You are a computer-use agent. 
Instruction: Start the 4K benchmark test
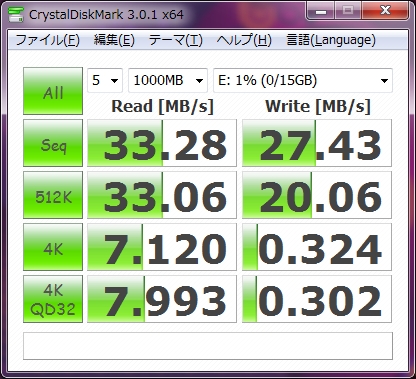click(x=53, y=247)
